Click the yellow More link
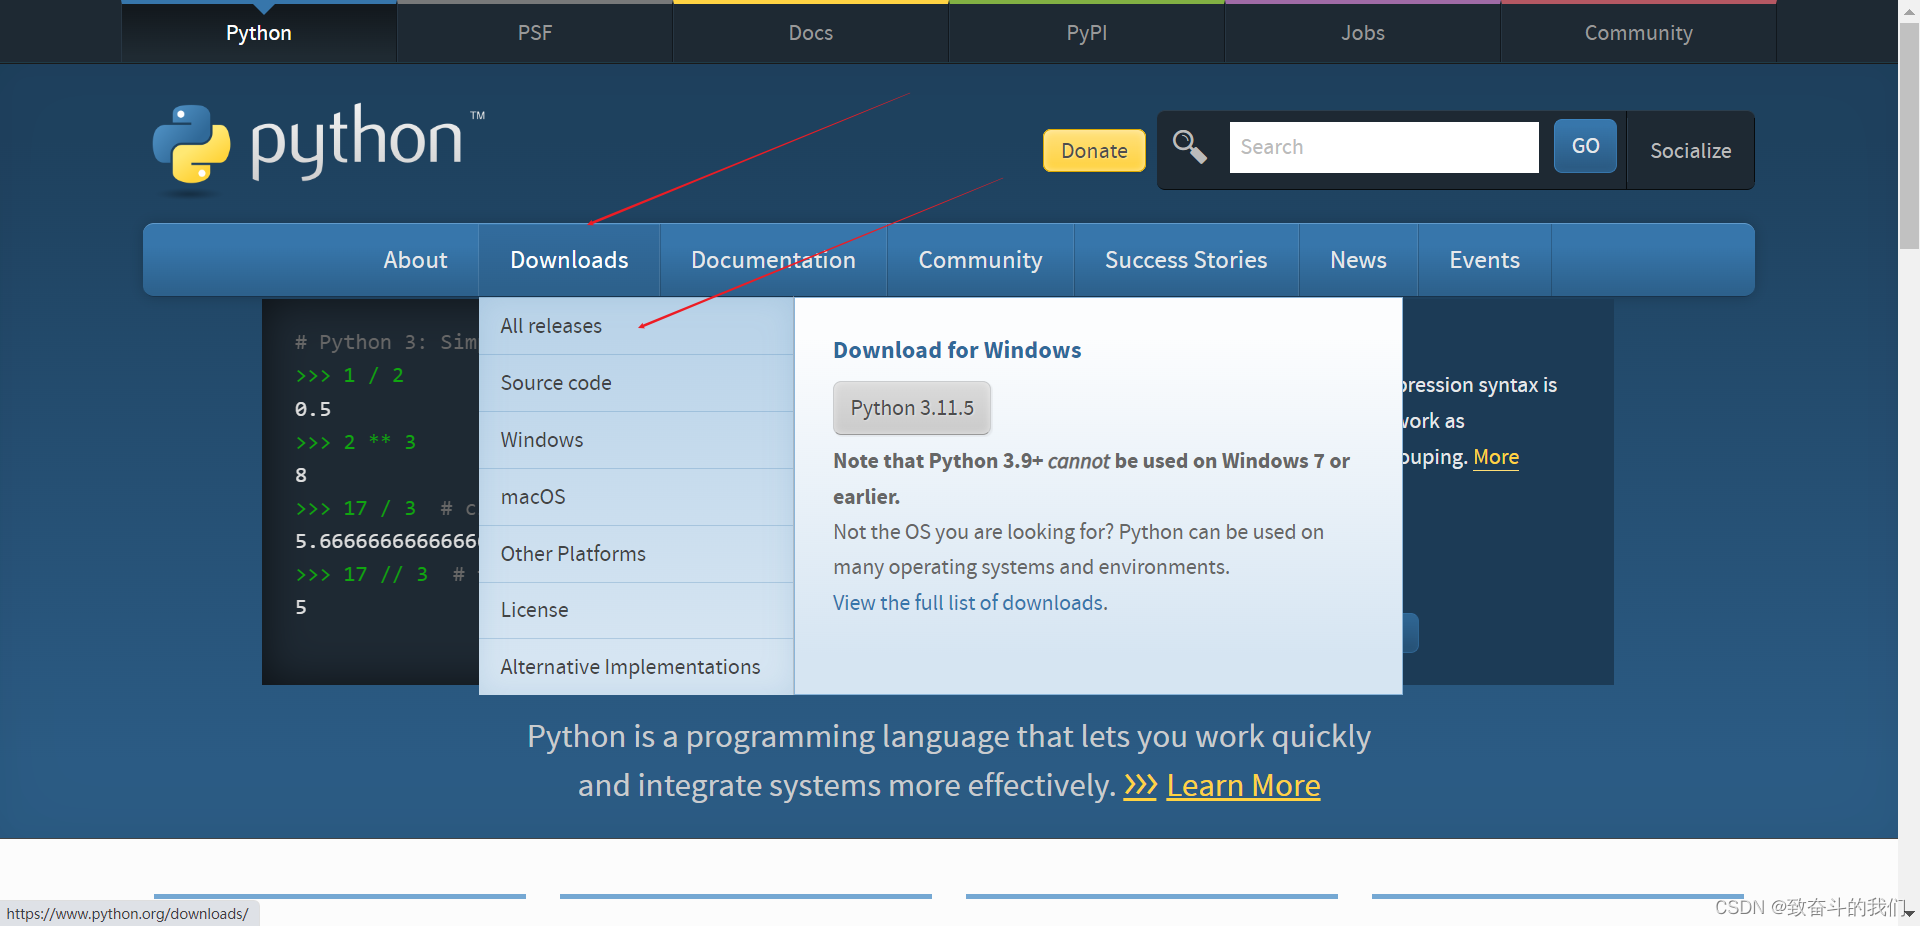 [x=1496, y=457]
